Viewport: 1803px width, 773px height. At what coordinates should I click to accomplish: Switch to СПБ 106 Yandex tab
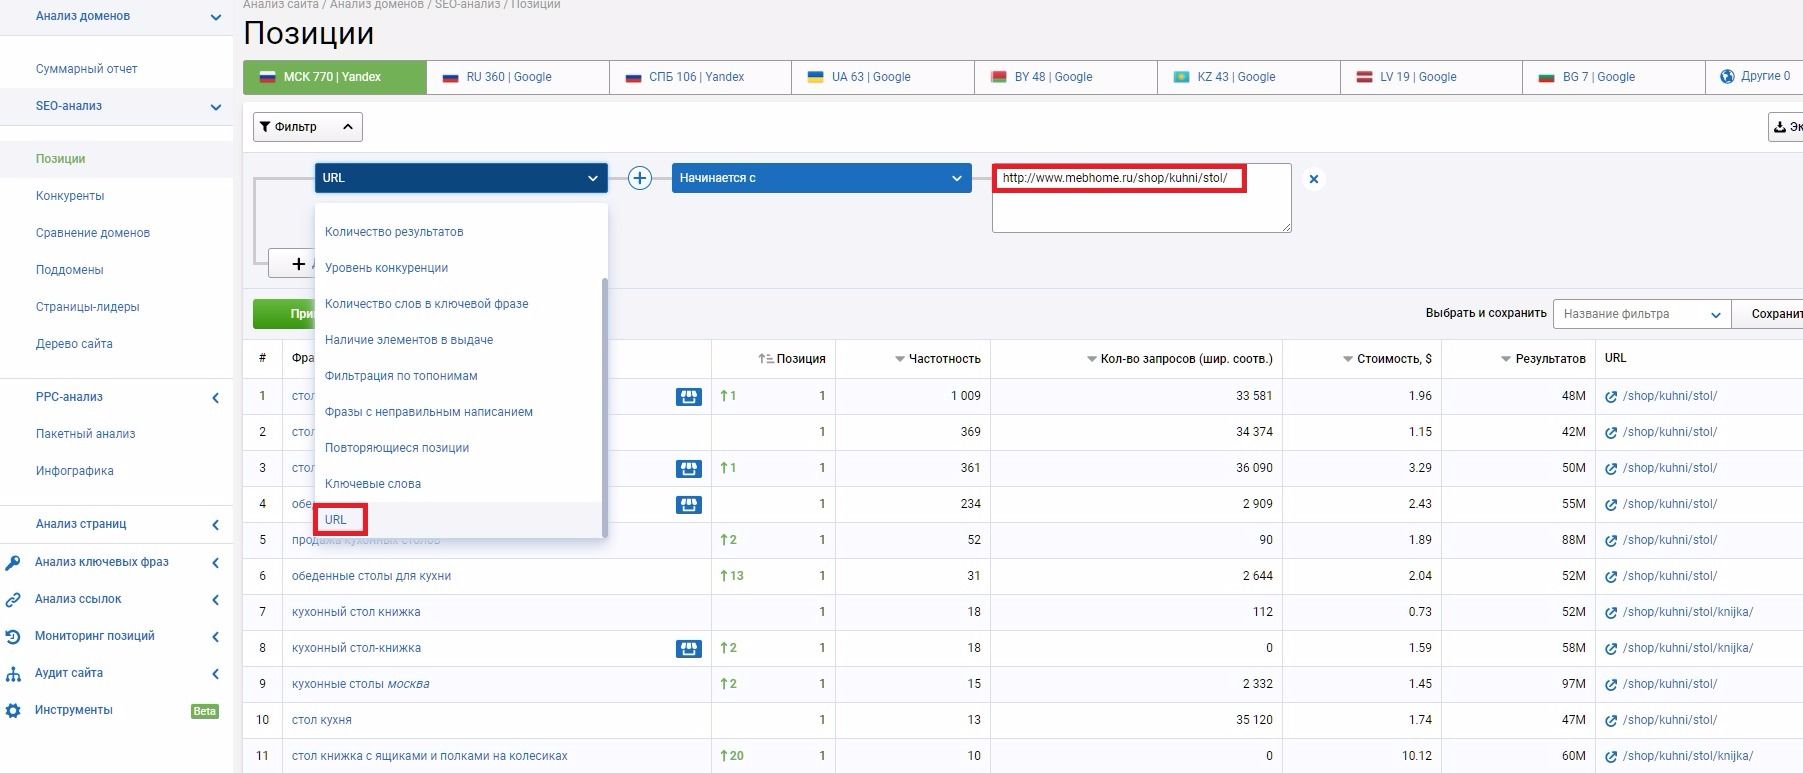pyautogui.click(x=700, y=77)
